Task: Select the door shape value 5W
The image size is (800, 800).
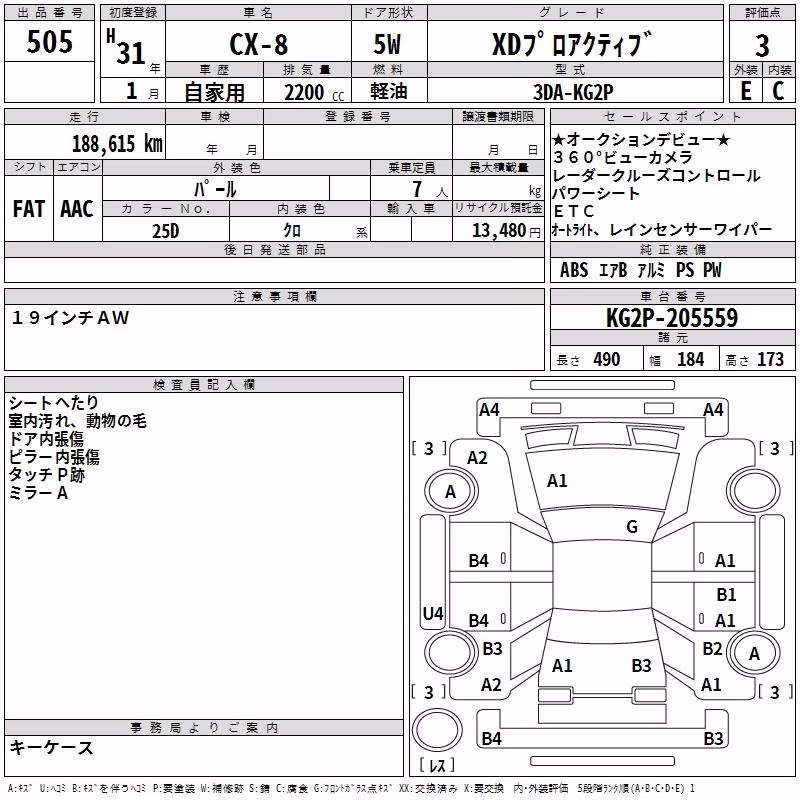Action: [x=387, y=44]
